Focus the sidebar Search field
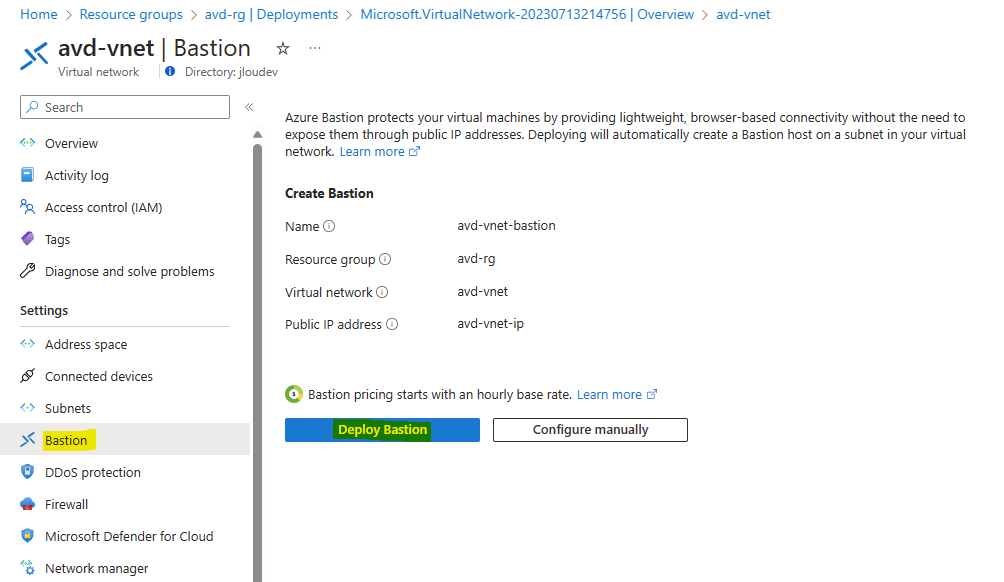 click(125, 107)
